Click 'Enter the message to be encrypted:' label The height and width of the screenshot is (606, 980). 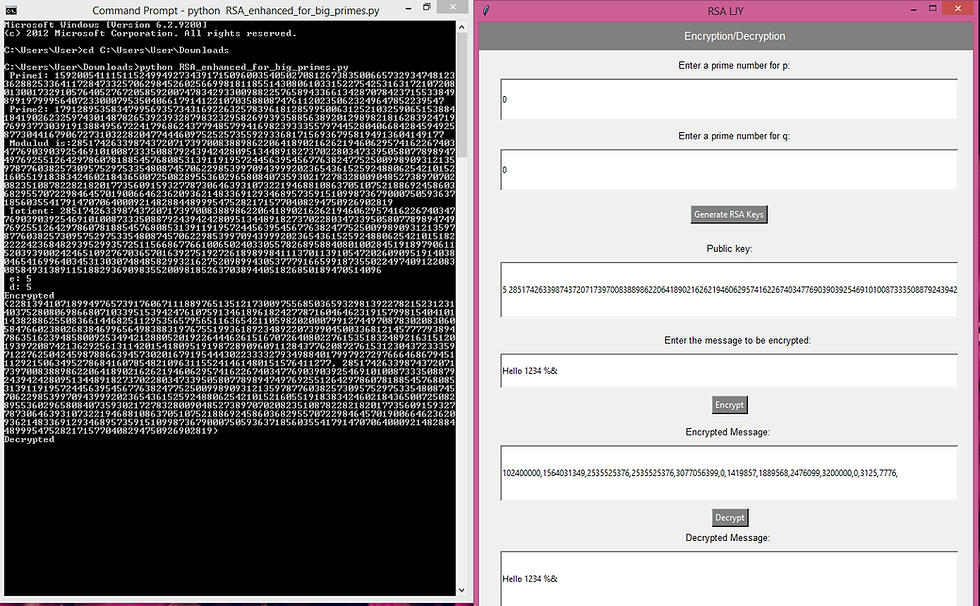pyautogui.click(x=738, y=340)
